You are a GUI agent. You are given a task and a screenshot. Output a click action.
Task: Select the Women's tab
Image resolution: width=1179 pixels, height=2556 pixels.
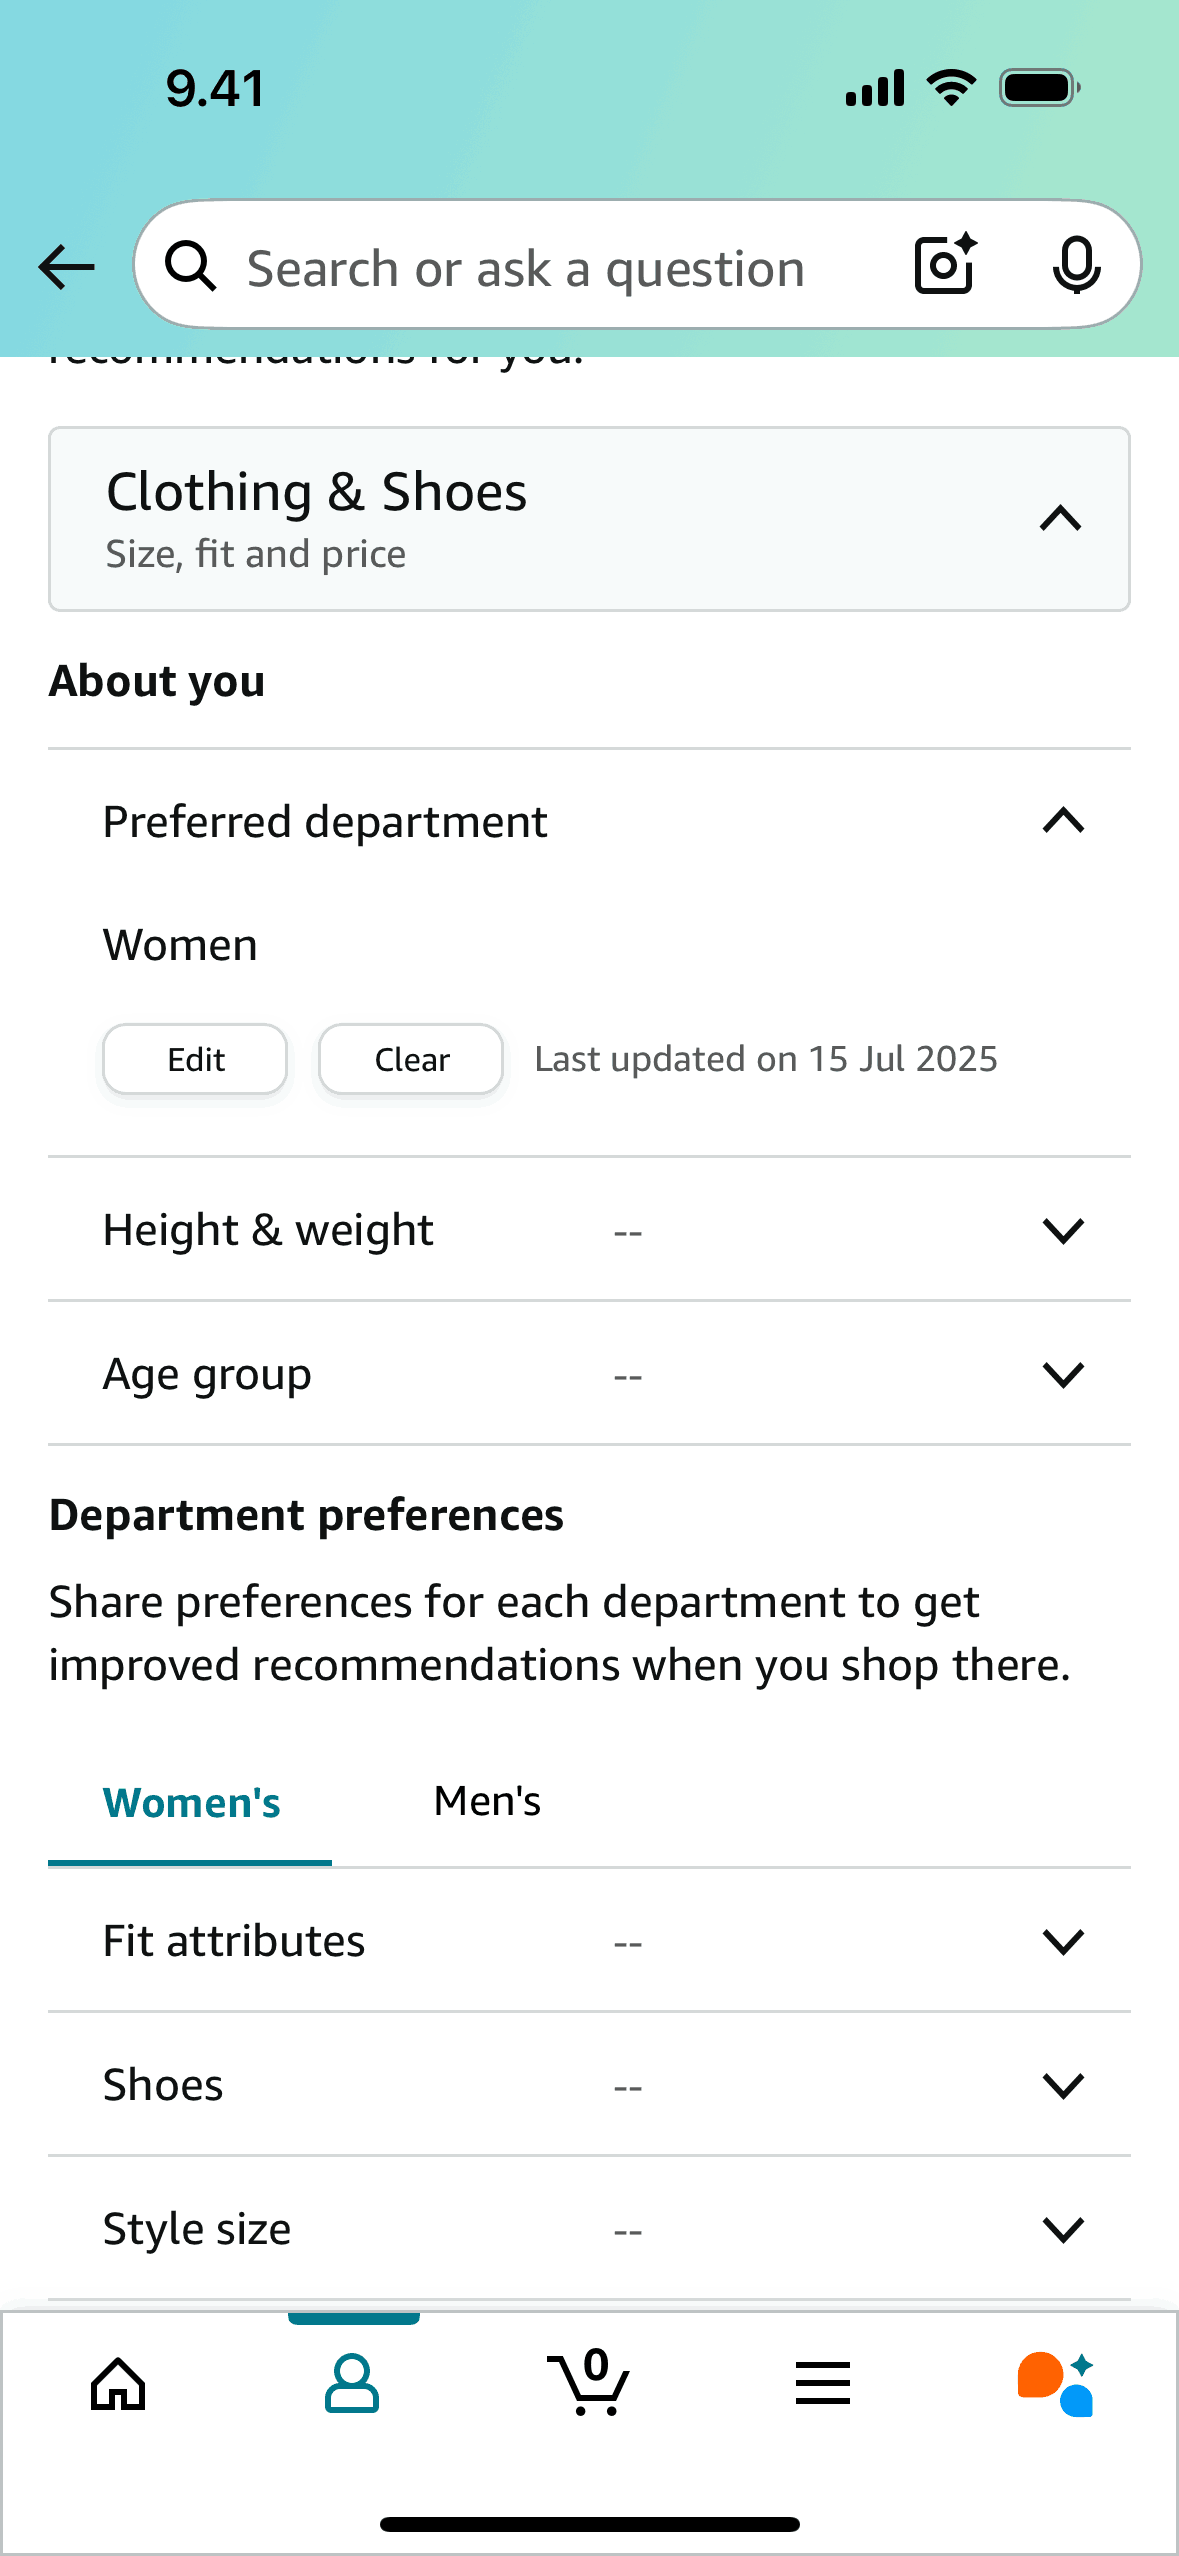coord(191,1801)
